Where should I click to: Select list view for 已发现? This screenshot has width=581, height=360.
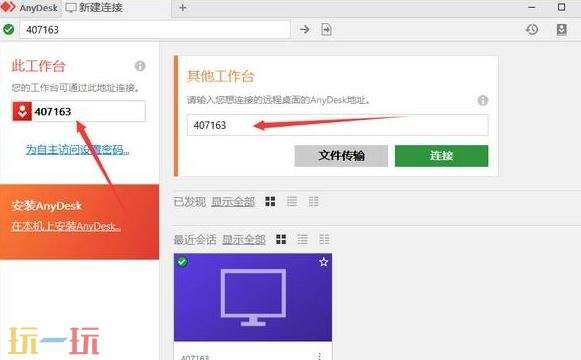point(292,201)
